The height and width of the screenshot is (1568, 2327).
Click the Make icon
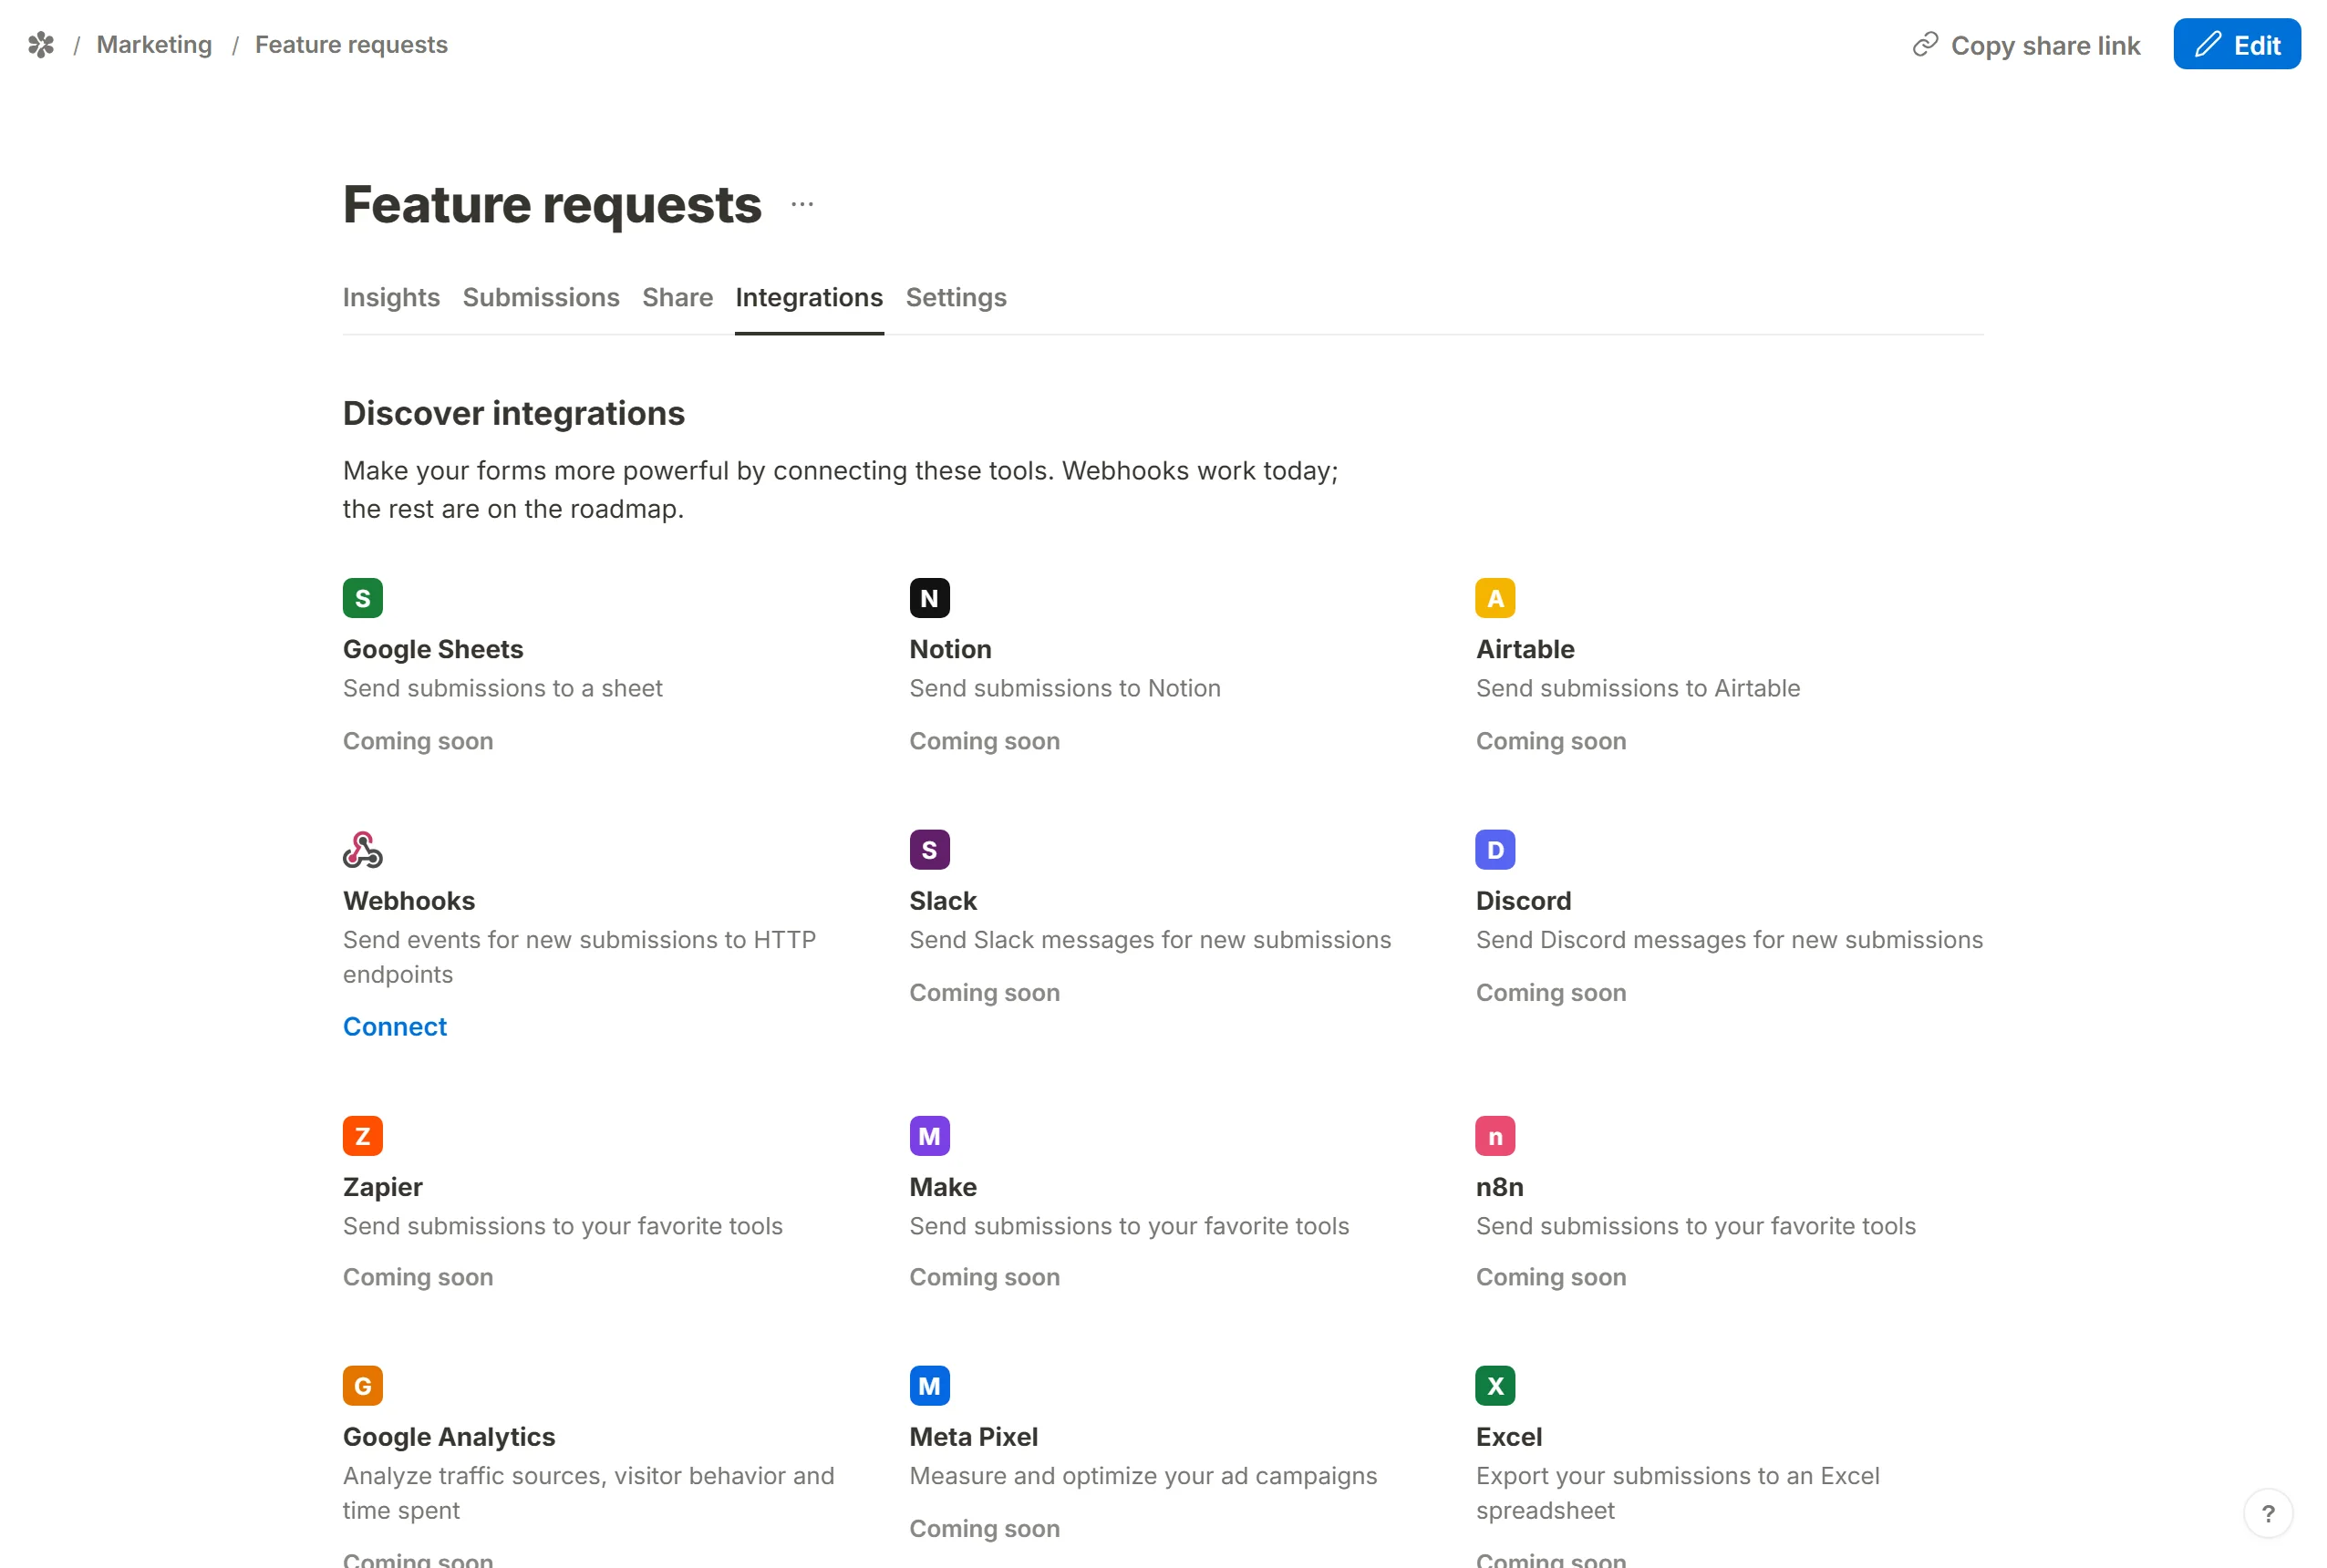click(x=929, y=1135)
